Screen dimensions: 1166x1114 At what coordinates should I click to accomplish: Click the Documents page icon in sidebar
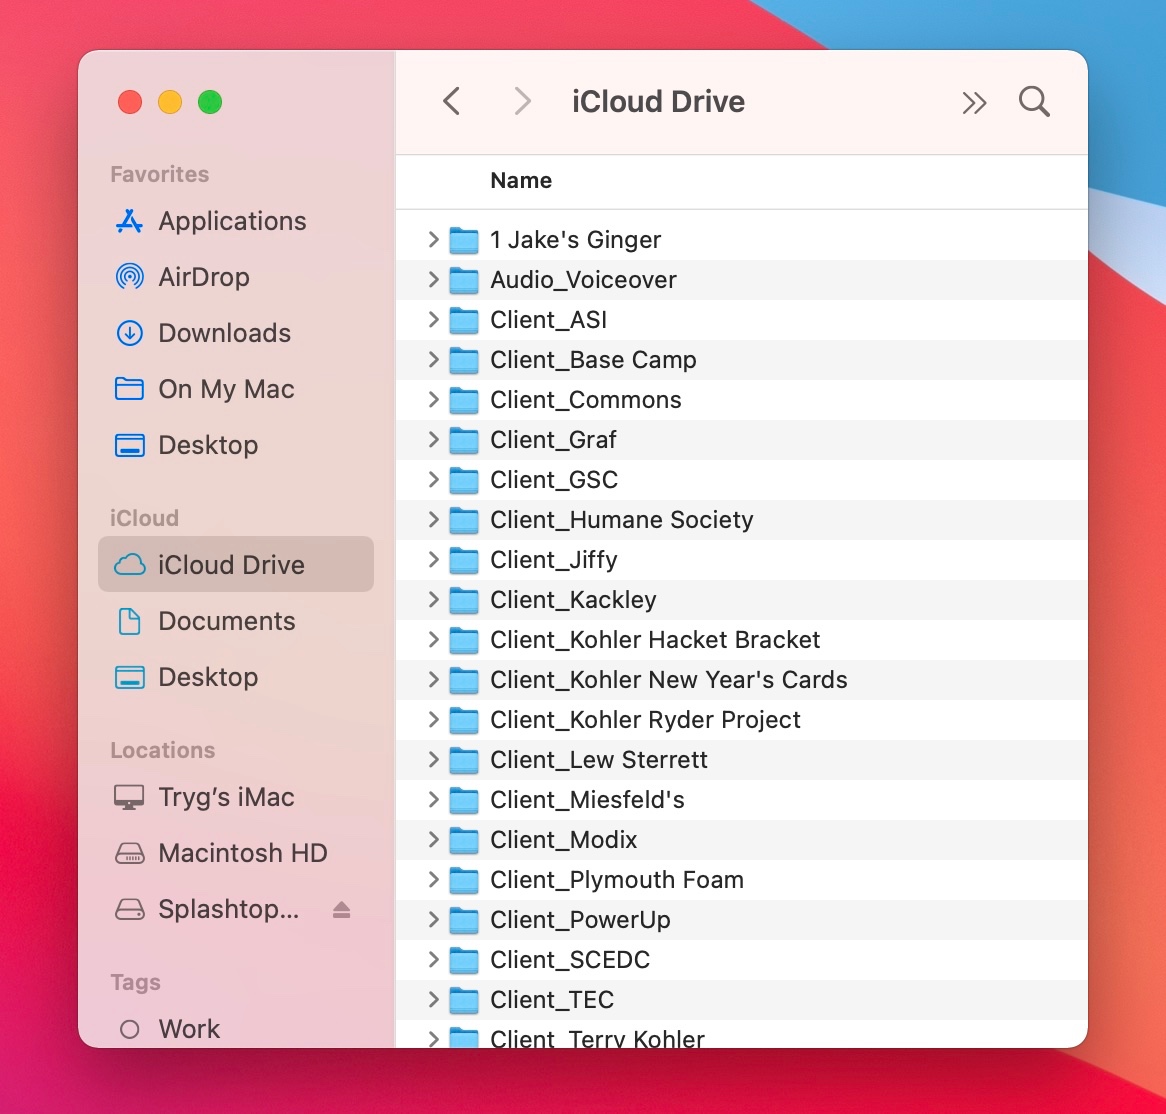coord(129,621)
